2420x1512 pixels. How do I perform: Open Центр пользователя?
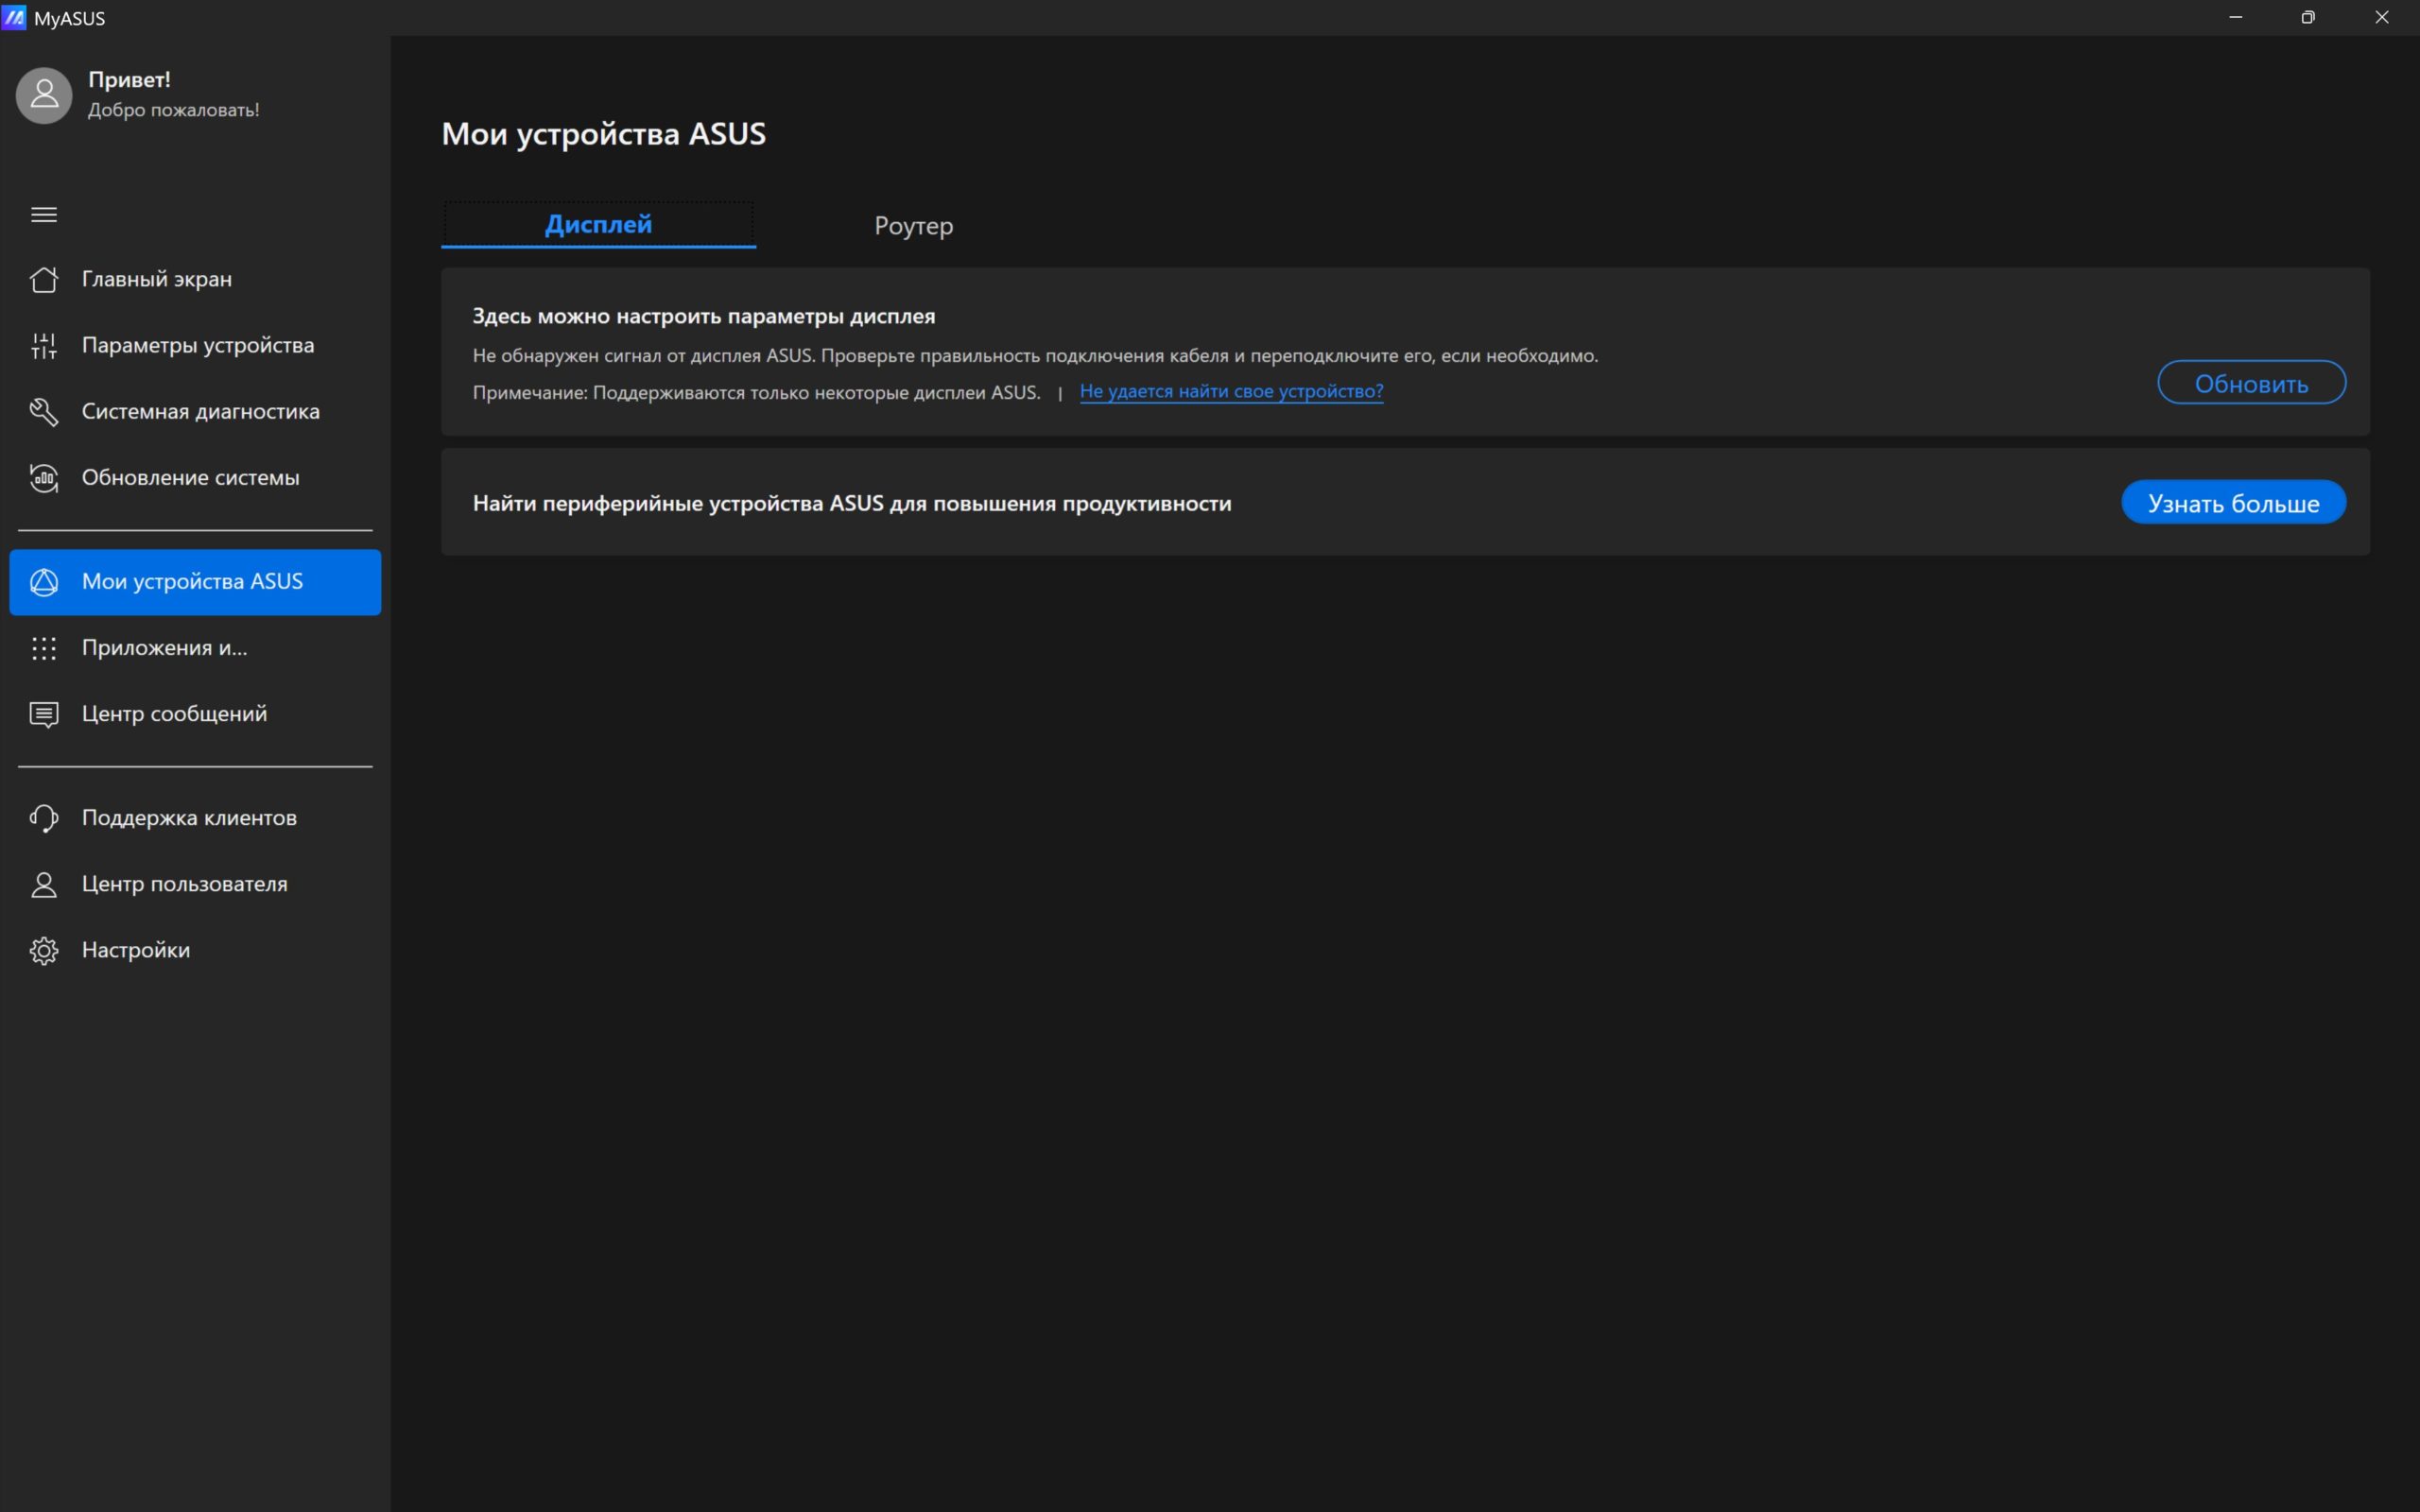point(195,884)
